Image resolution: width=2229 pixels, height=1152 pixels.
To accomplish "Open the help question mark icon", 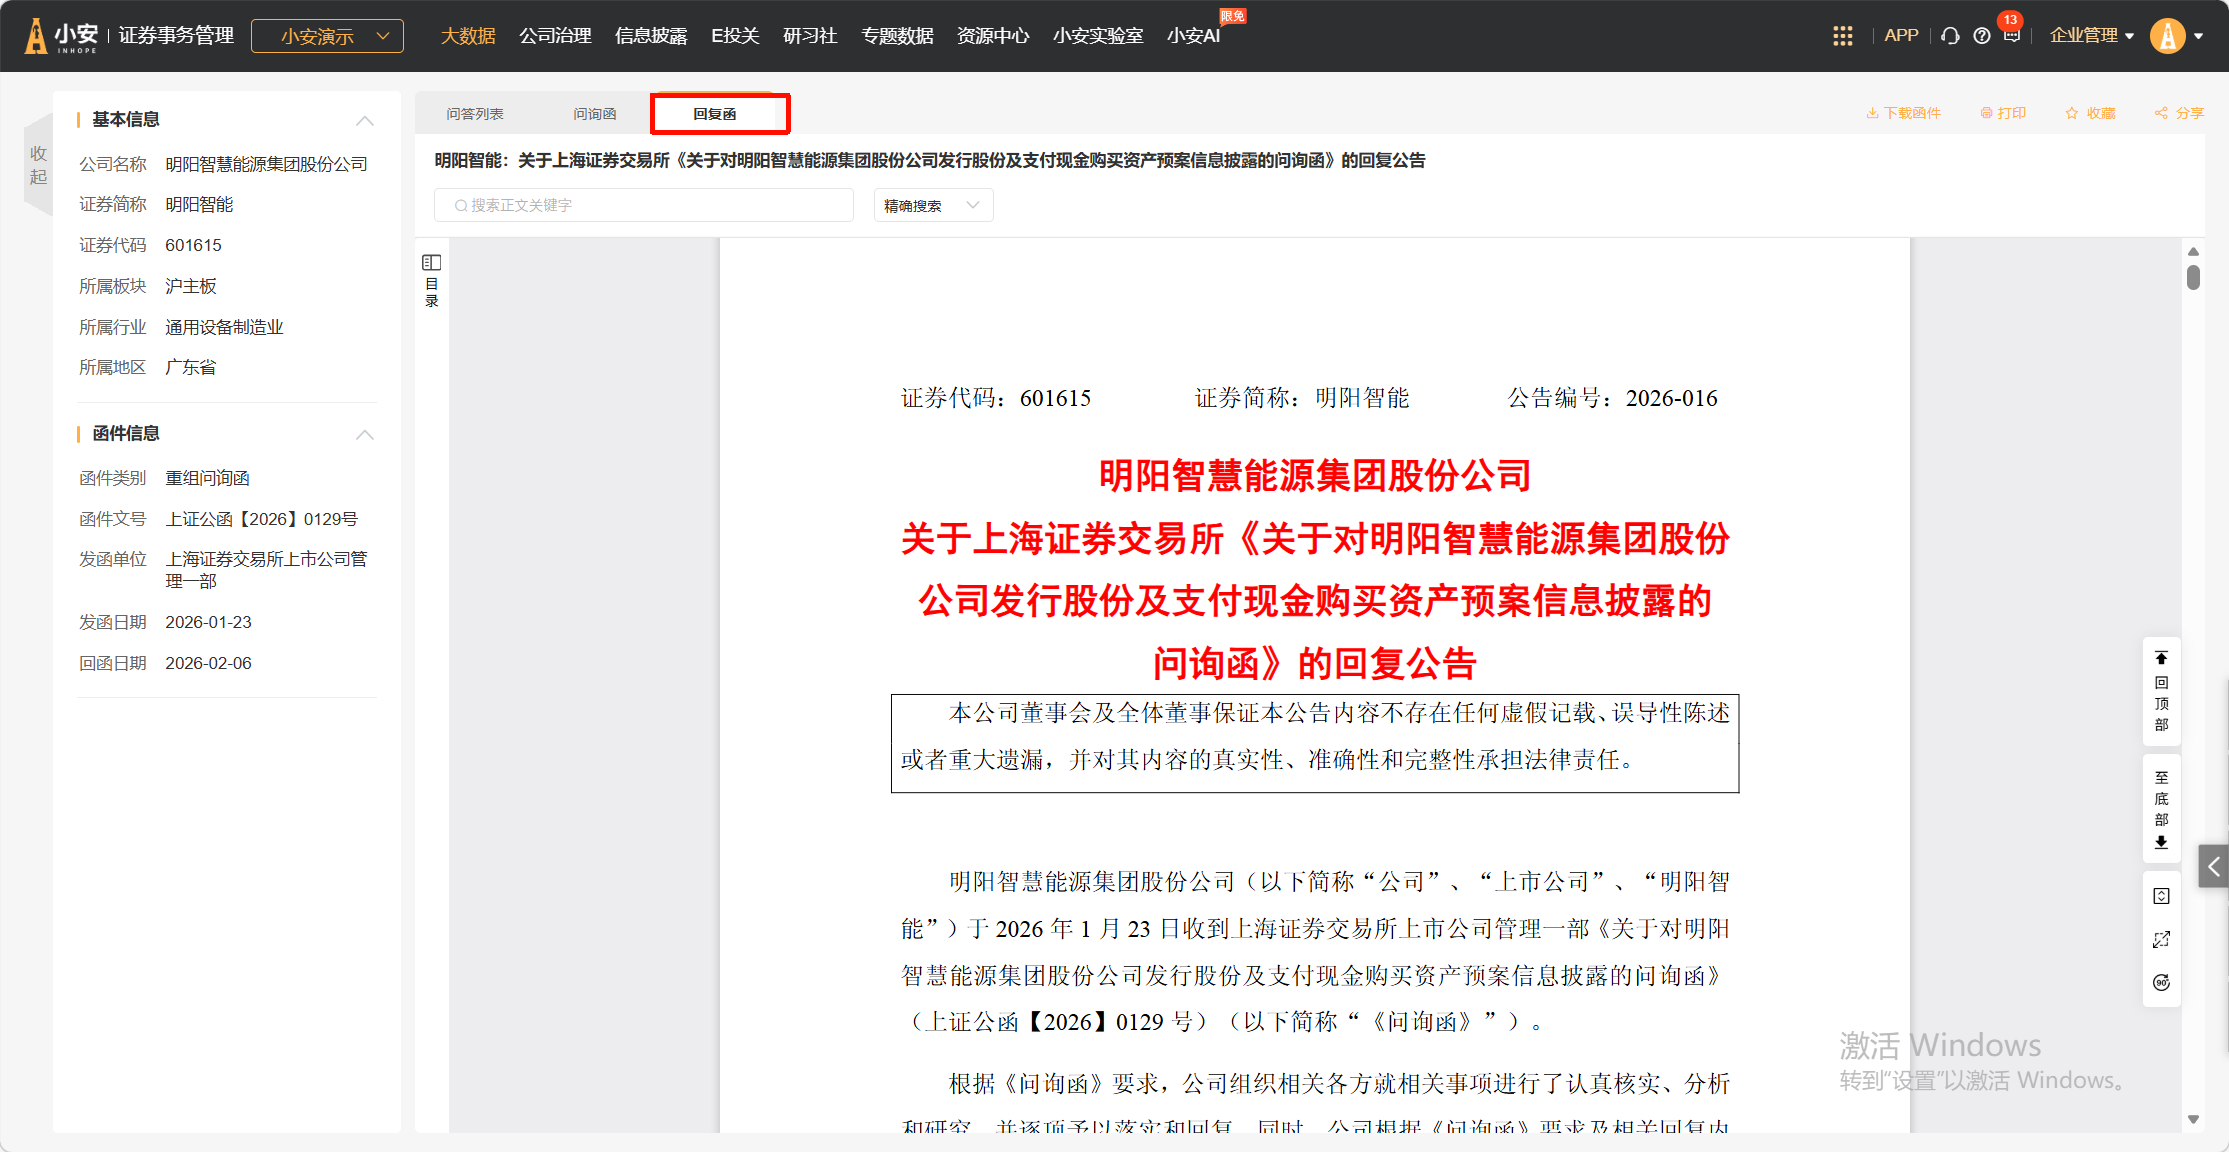I will coord(1981,36).
